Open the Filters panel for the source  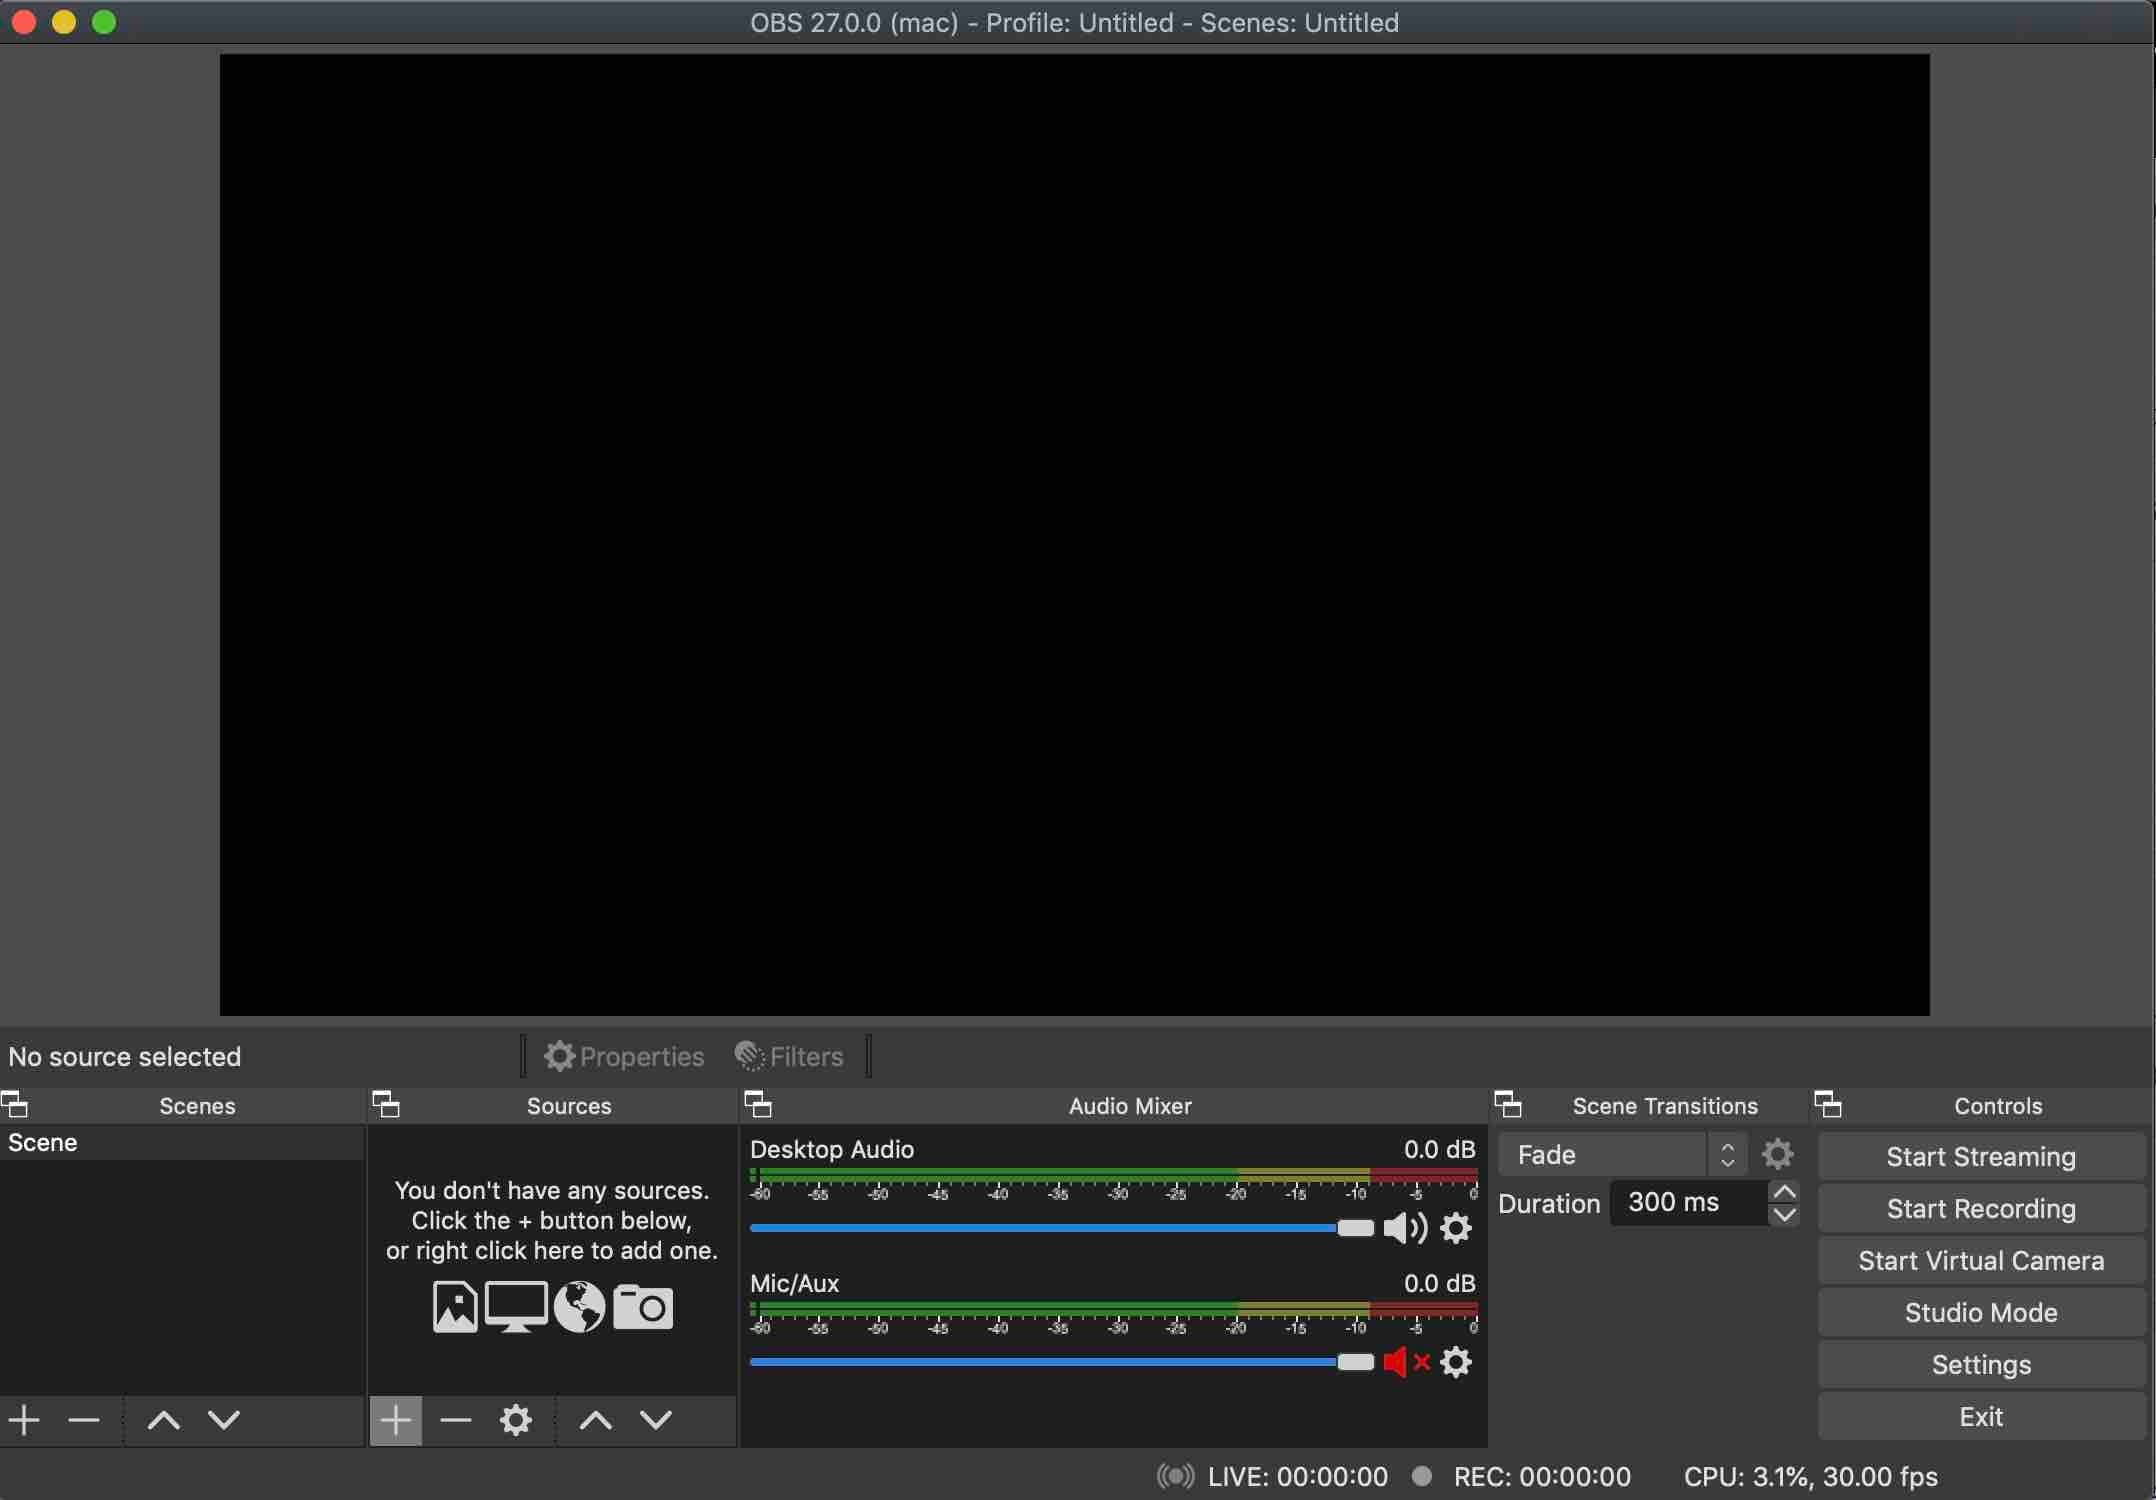[788, 1056]
